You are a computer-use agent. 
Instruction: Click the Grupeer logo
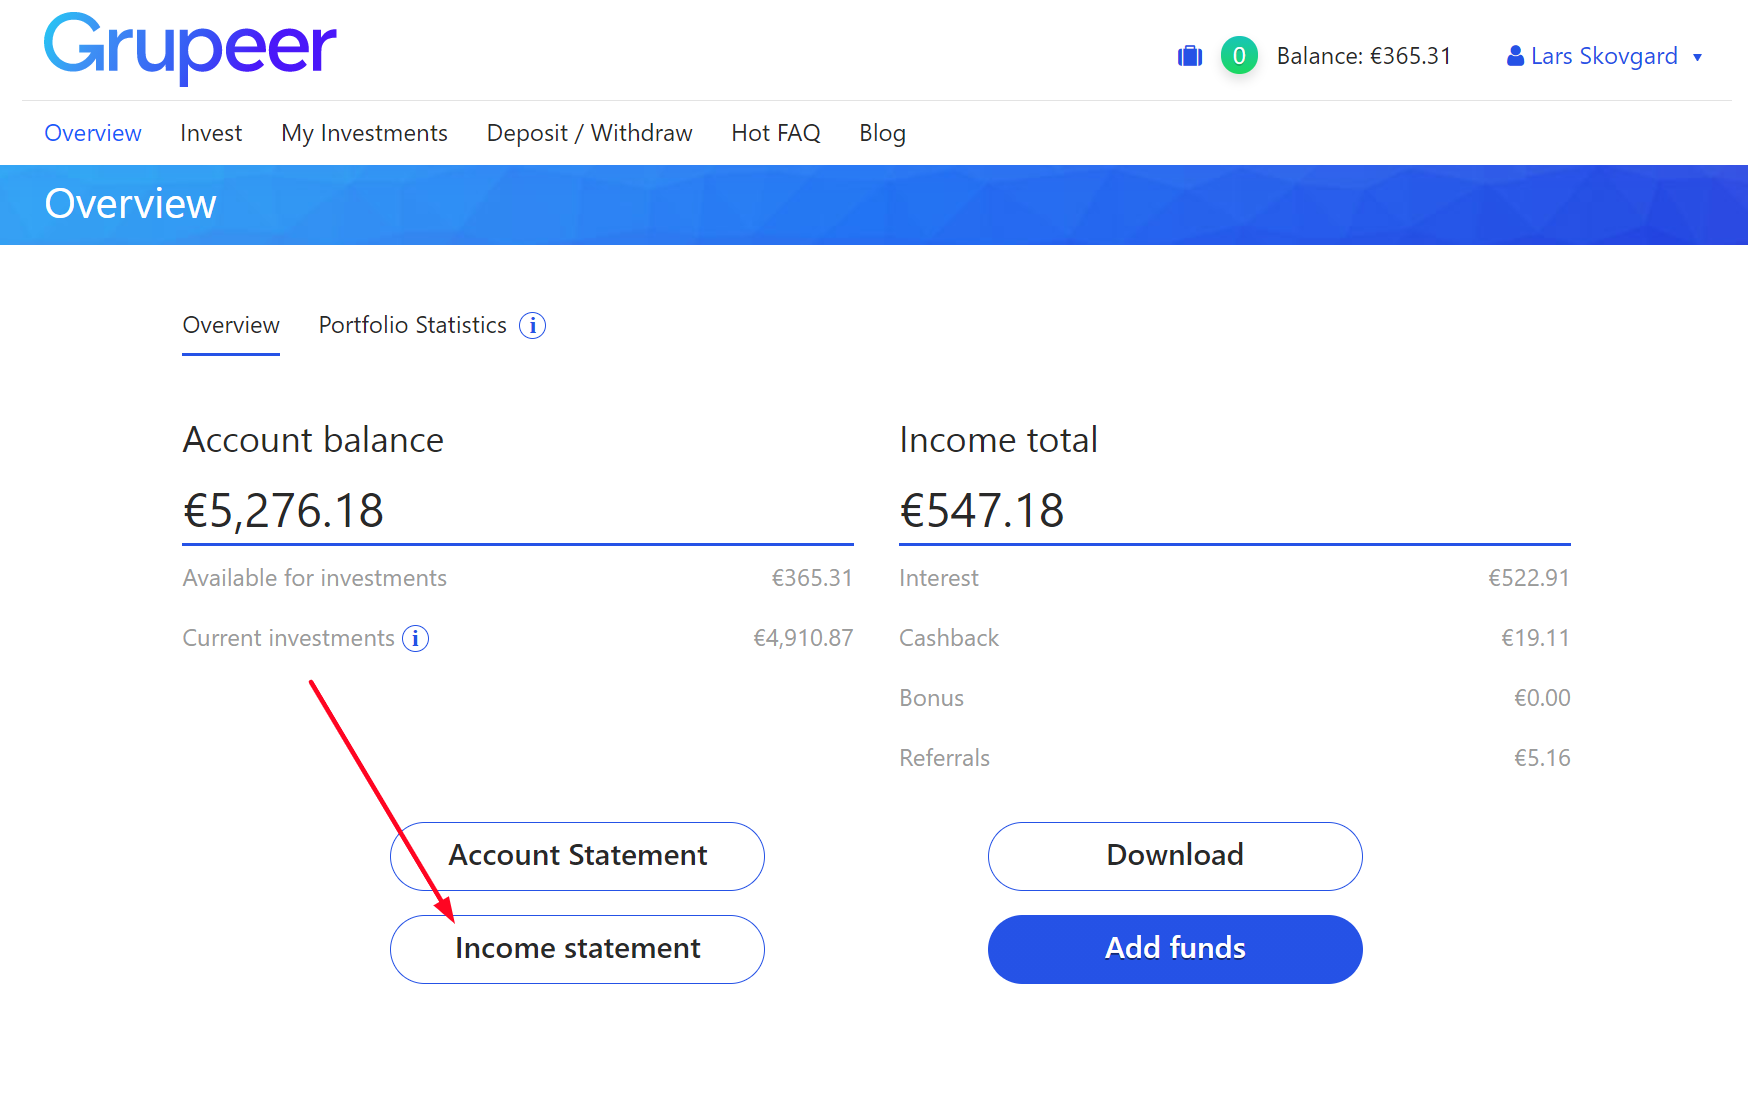coord(190,47)
